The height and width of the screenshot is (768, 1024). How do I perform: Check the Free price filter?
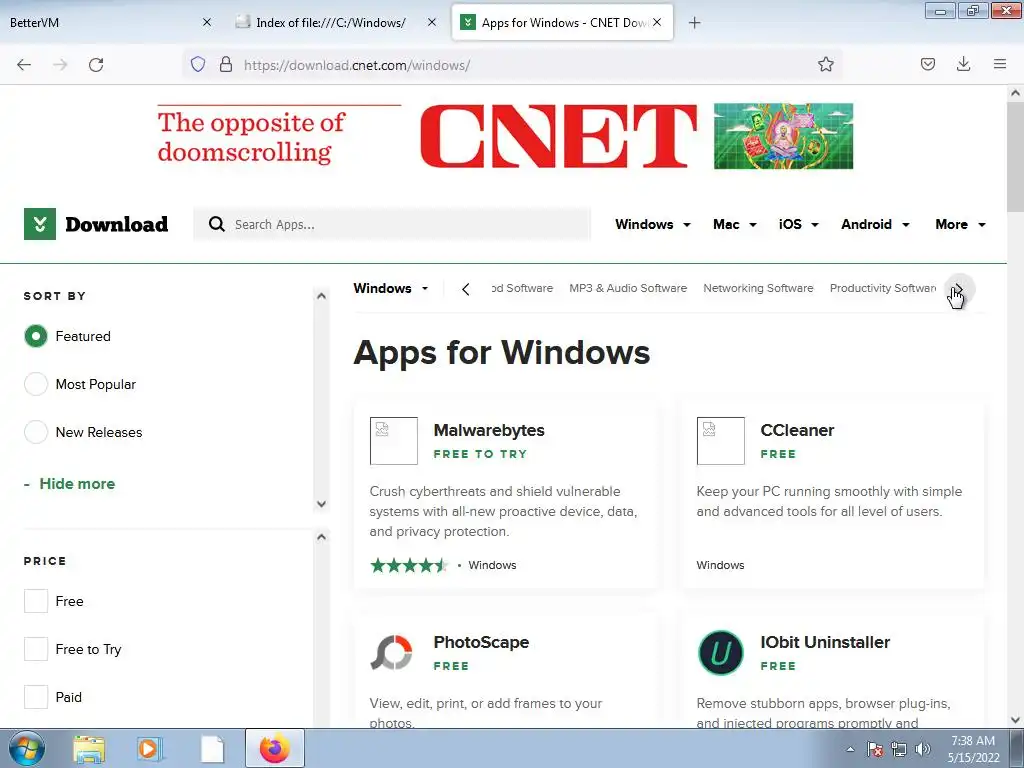click(36, 601)
